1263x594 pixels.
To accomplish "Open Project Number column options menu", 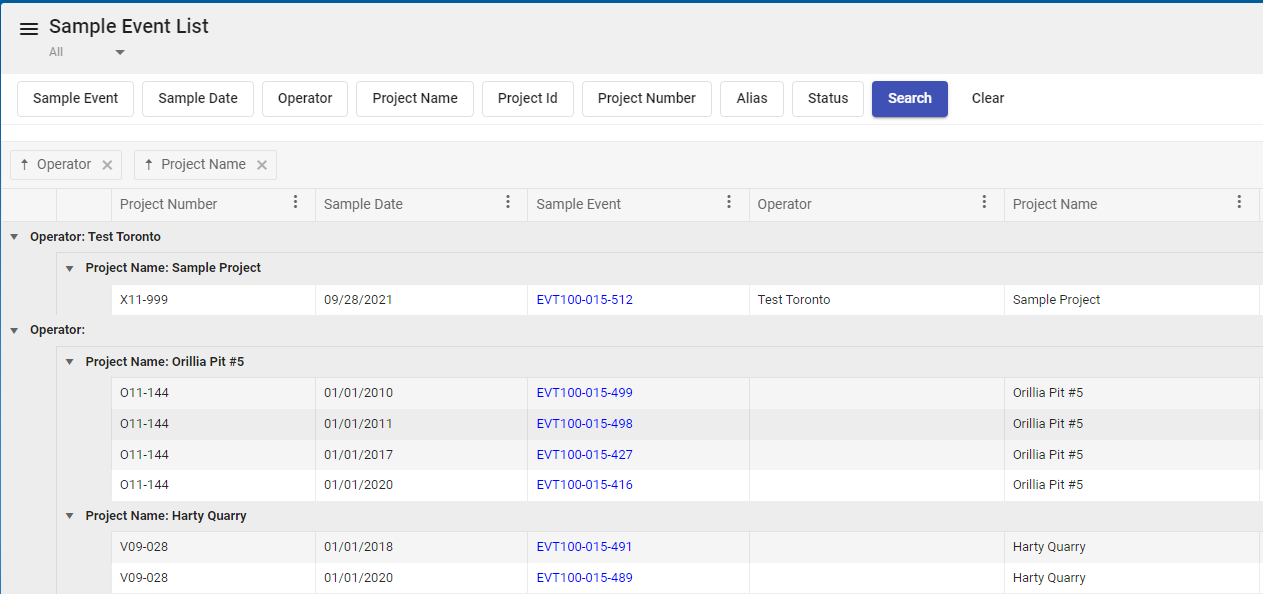I will (295, 203).
